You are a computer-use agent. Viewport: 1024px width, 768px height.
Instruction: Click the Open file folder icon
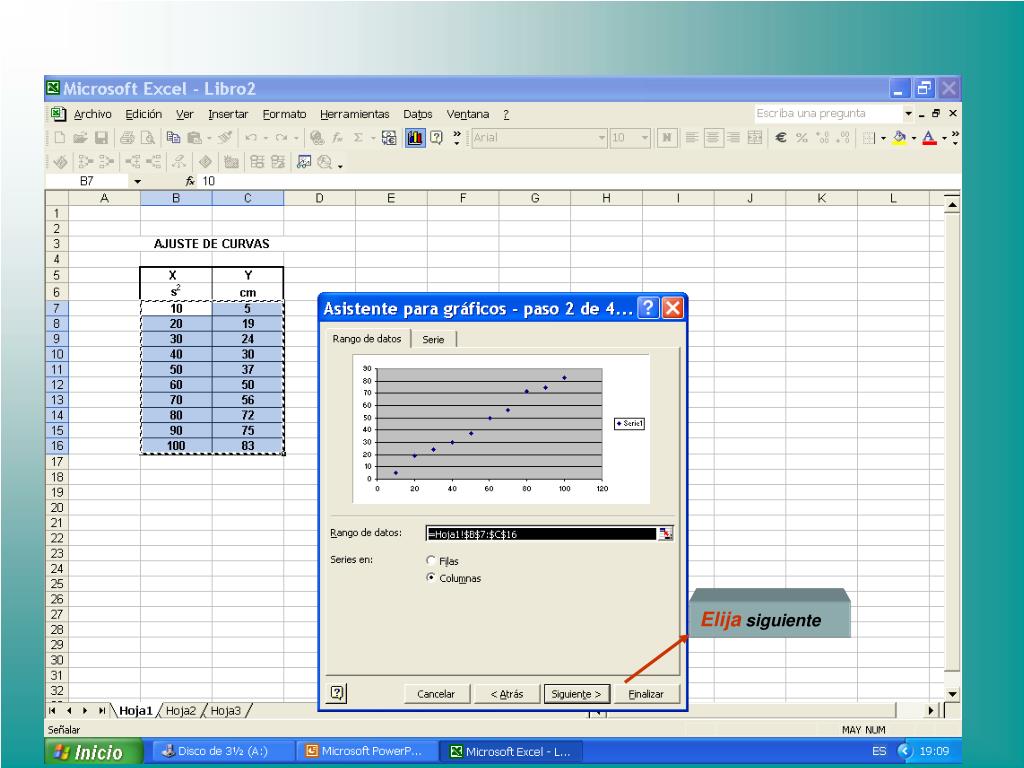(80, 137)
